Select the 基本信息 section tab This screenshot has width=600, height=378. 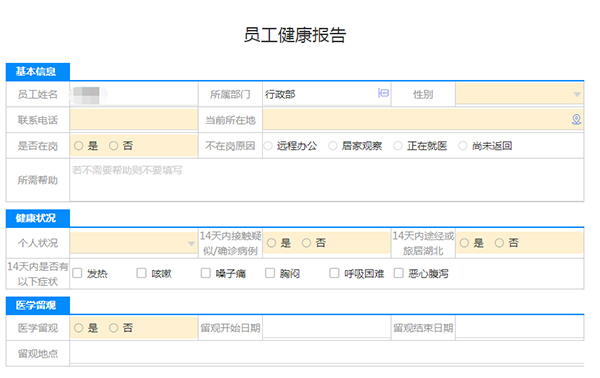(x=38, y=72)
